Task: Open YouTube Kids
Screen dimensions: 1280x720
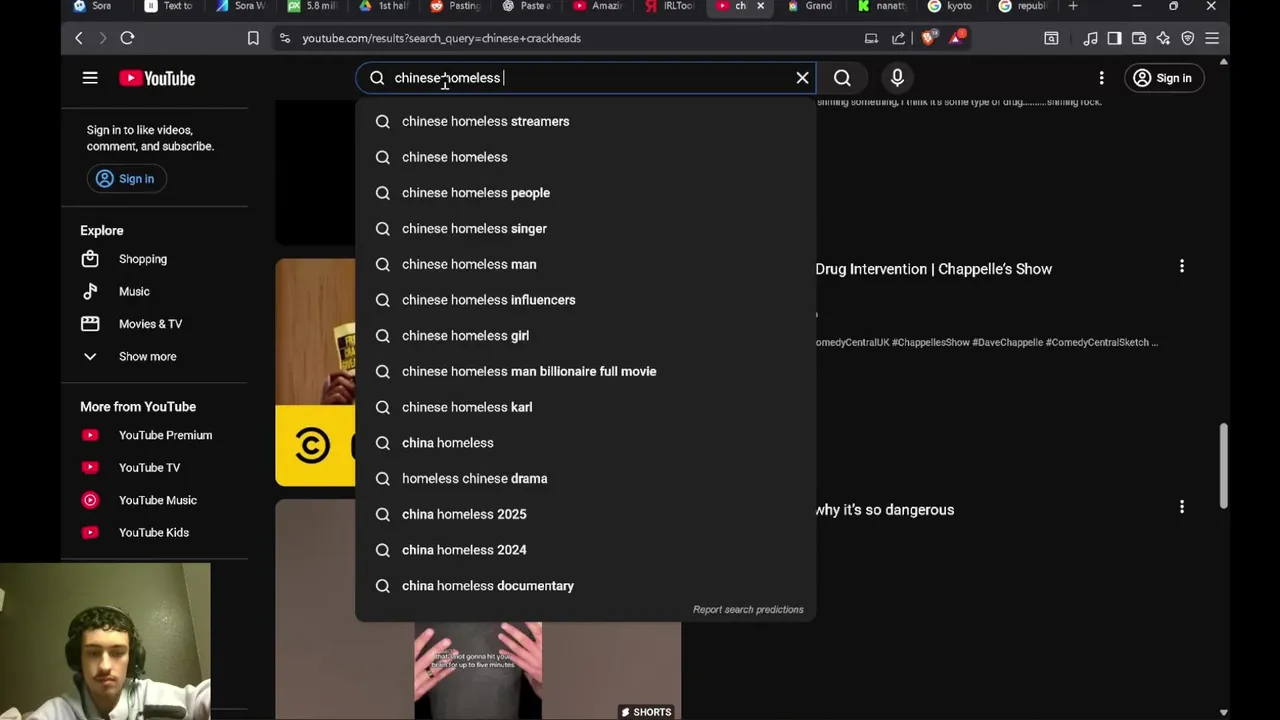Action: coord(155,532)
